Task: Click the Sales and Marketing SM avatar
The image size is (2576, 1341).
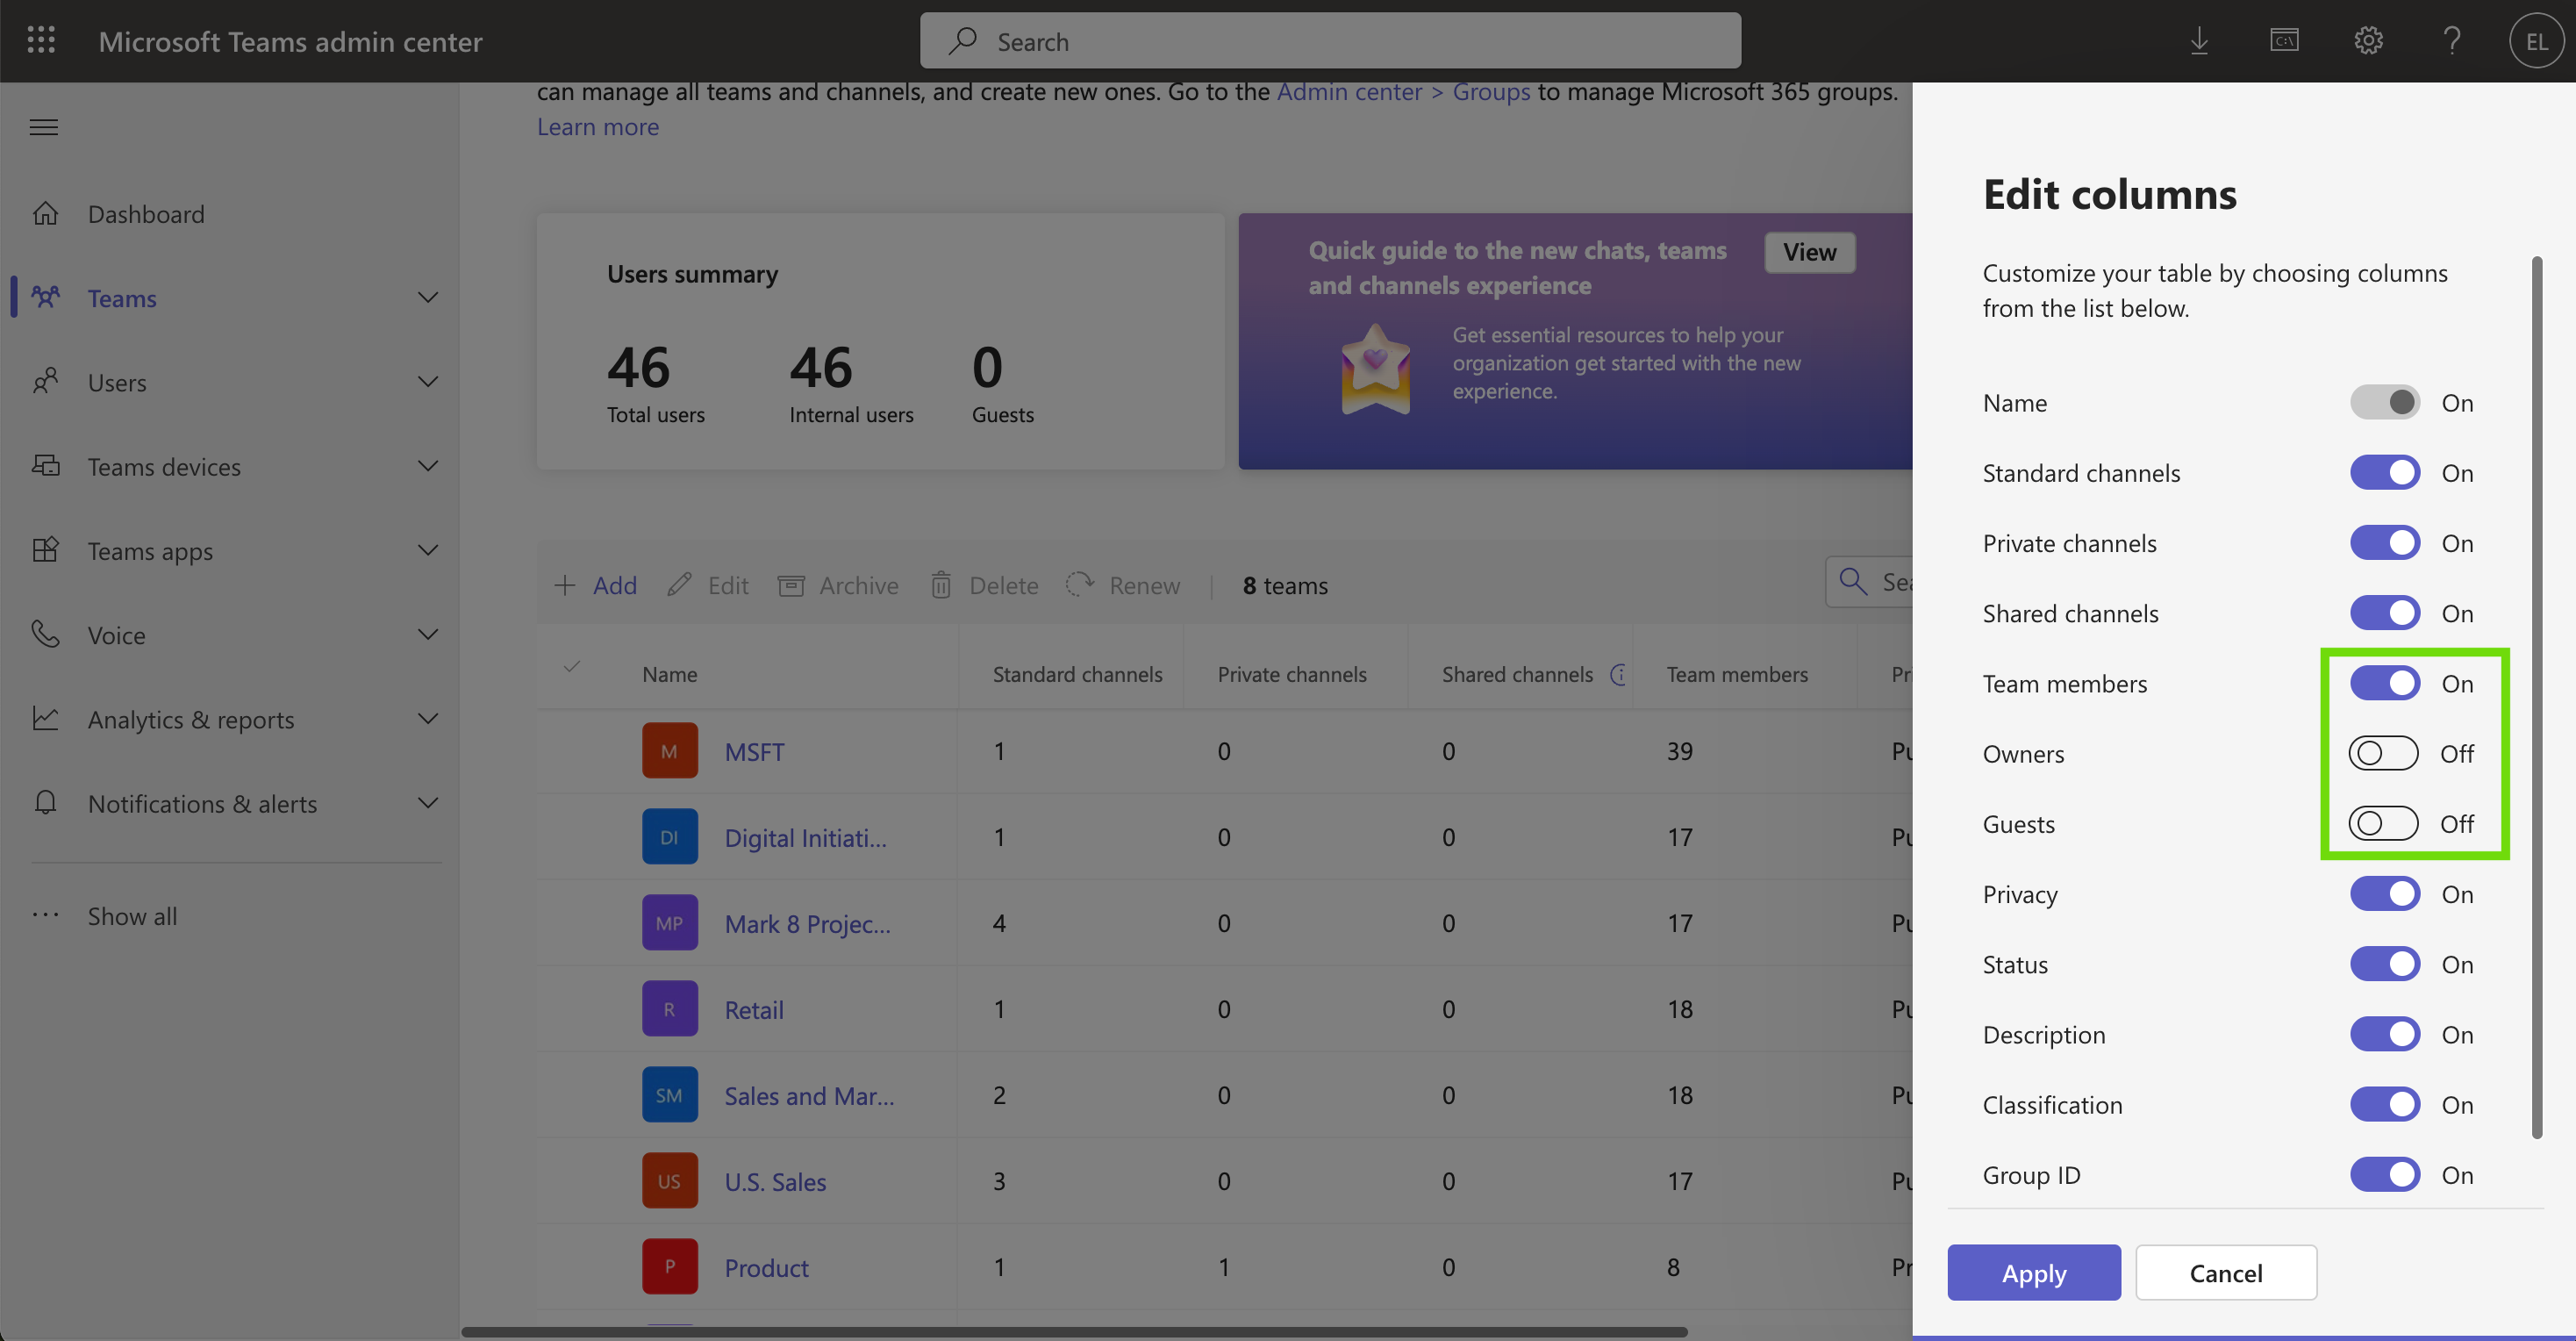Action: pos(669,1095)
